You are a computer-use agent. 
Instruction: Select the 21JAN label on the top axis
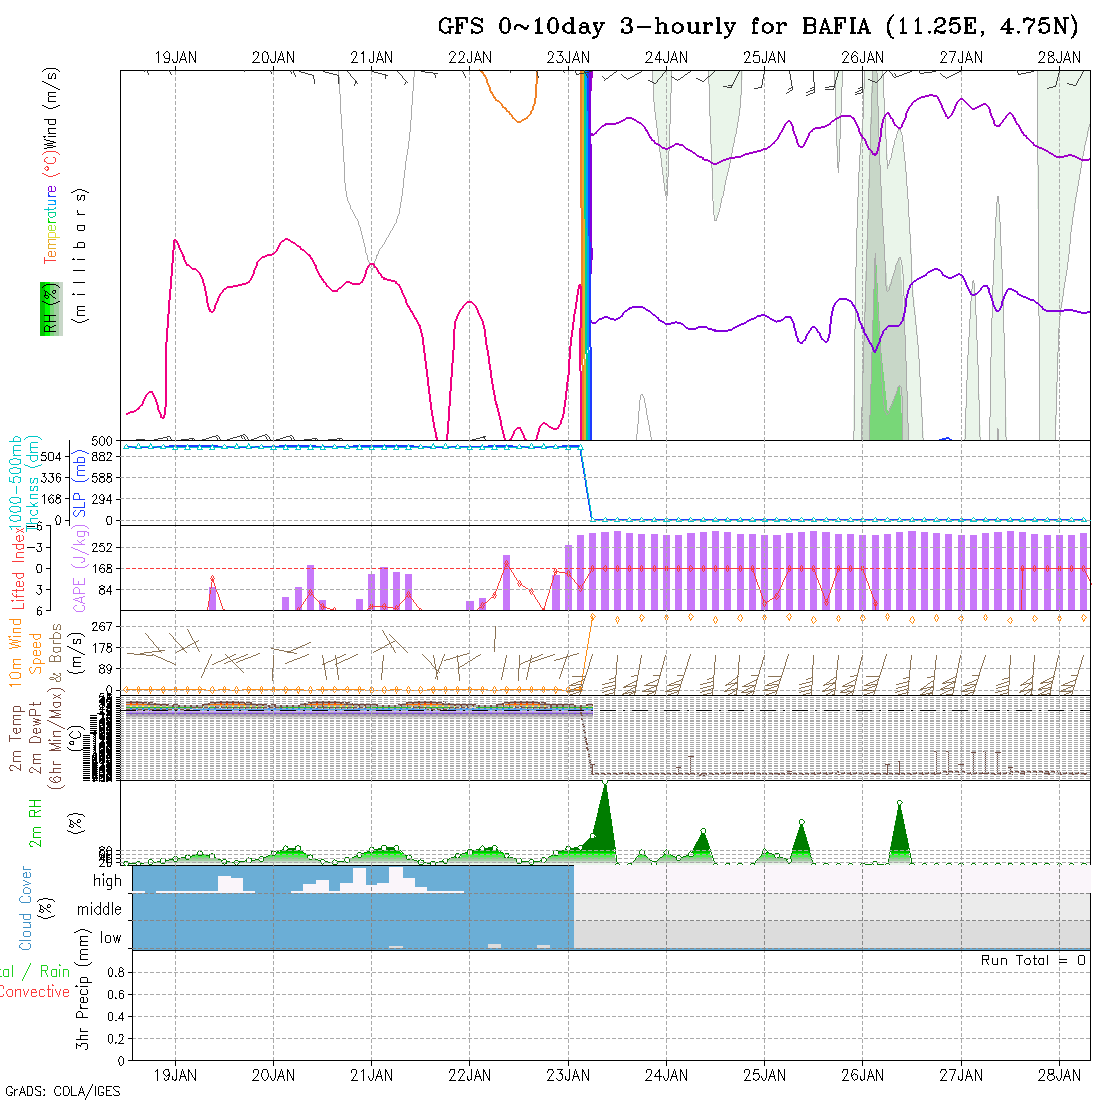tap(372, 58)
